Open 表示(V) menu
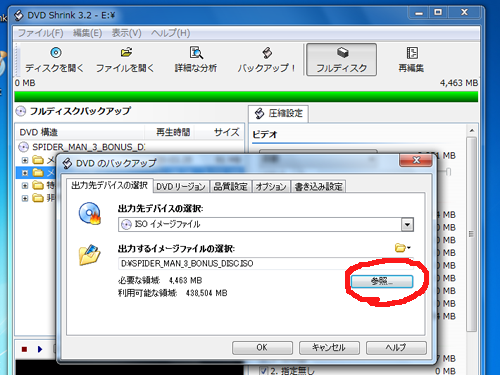The image size is (500, 375). pos(126,33)
